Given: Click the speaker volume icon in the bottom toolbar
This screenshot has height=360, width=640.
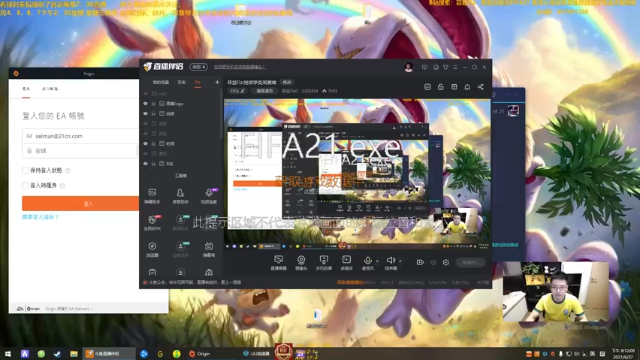Looking at the screenshot, I should [390, 260].
